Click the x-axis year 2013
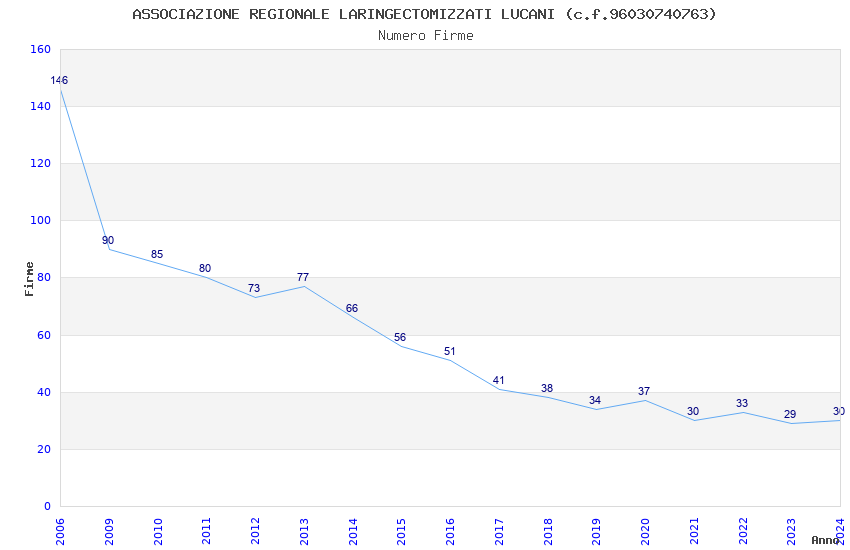This screenshot has height=550, width=850. tap(304, 531)
